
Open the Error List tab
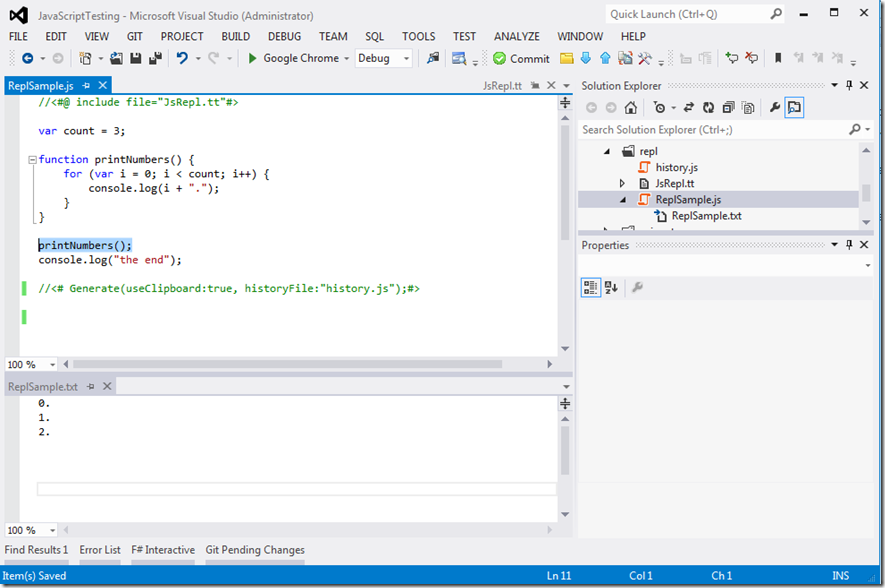(100, 550)
